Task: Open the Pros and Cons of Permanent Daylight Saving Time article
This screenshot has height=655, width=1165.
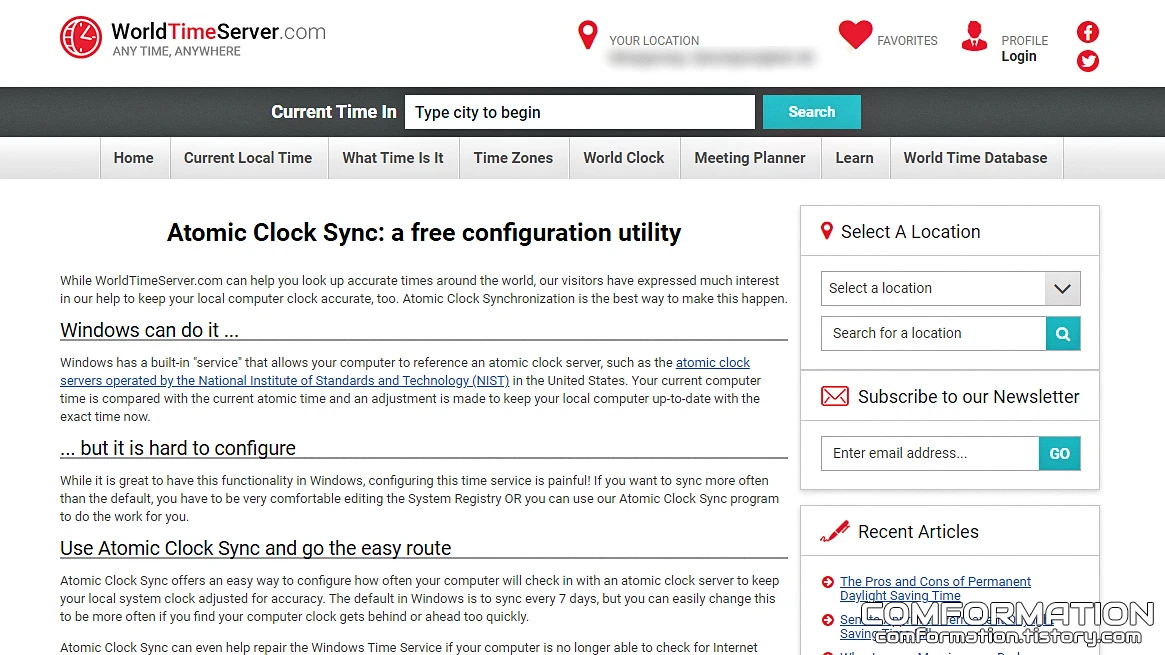Action: coord(935,588)
